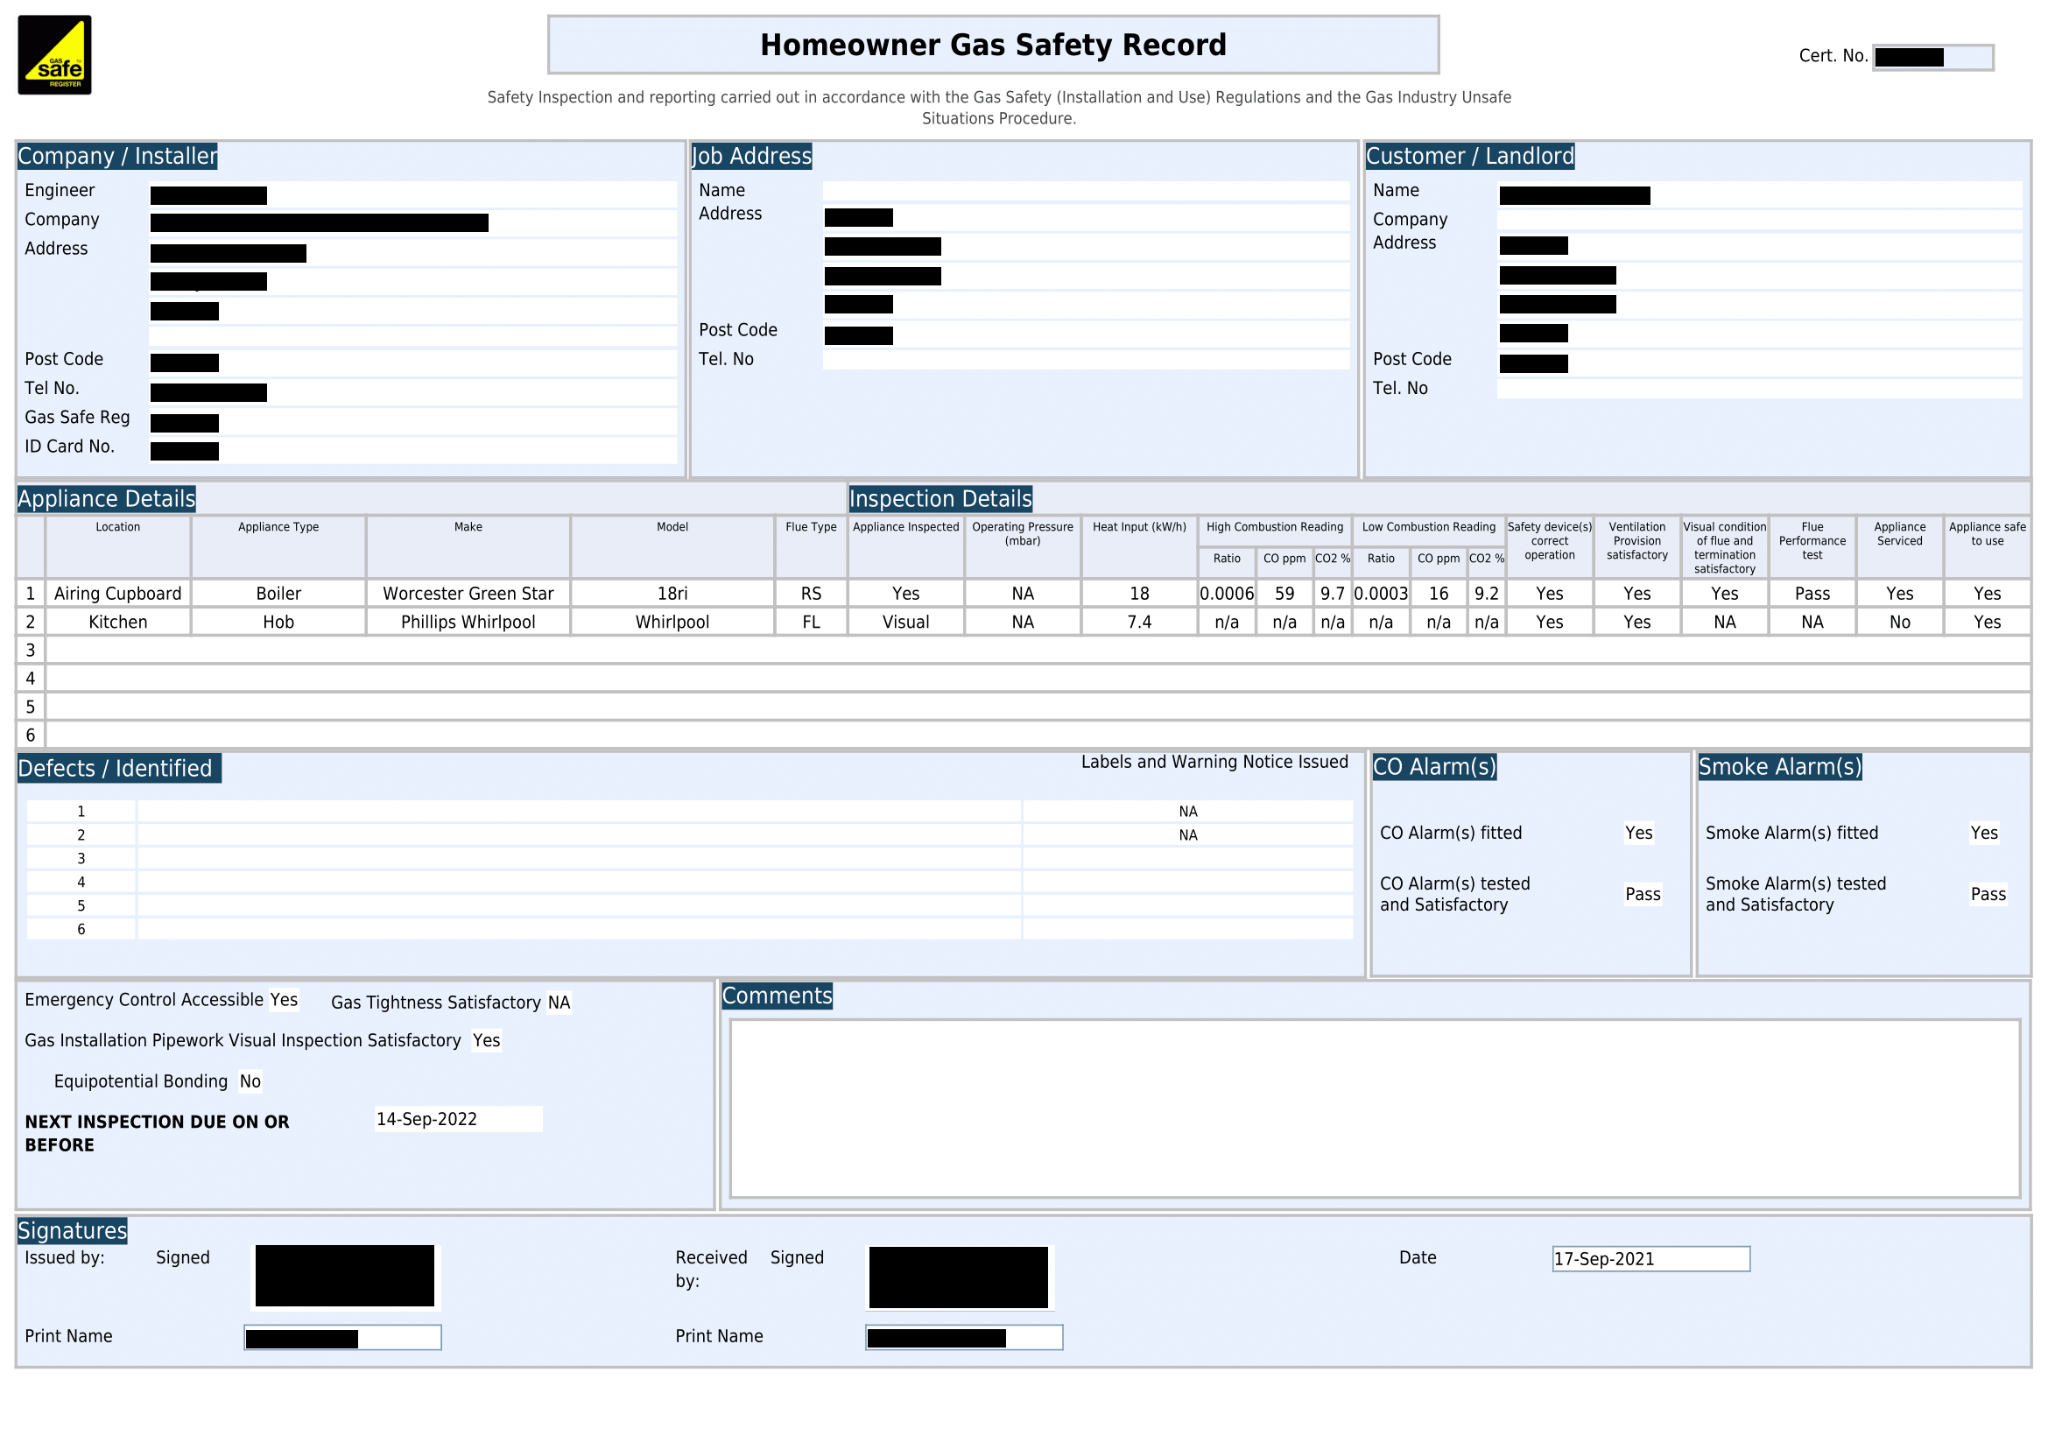Click the high CO ppm value '59'
2048x1448 pixels.
pos(1284,593)
